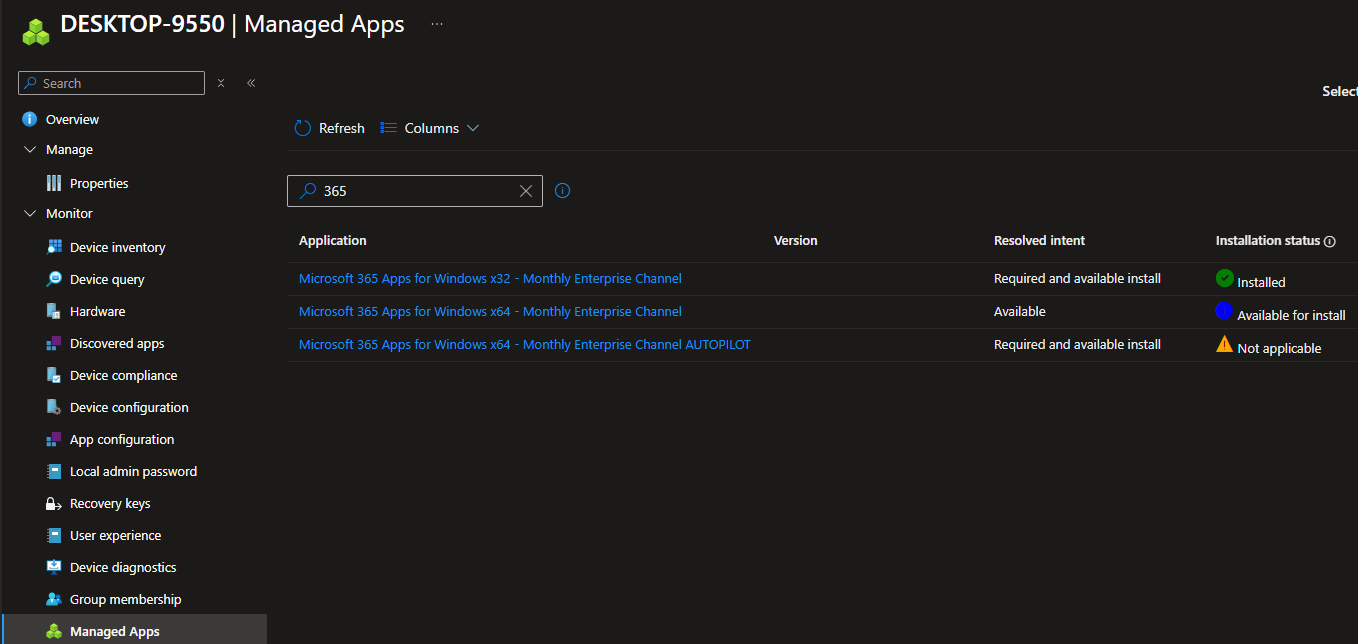Open the Microsoft 365 Apps AUTOPILOT link

(524, 344)
